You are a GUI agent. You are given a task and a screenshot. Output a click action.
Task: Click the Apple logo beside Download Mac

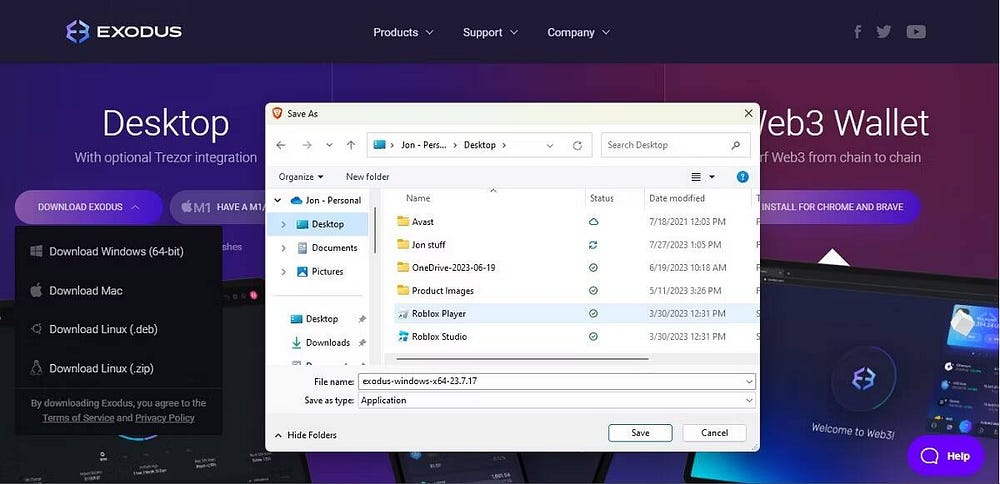pos(36,290)
